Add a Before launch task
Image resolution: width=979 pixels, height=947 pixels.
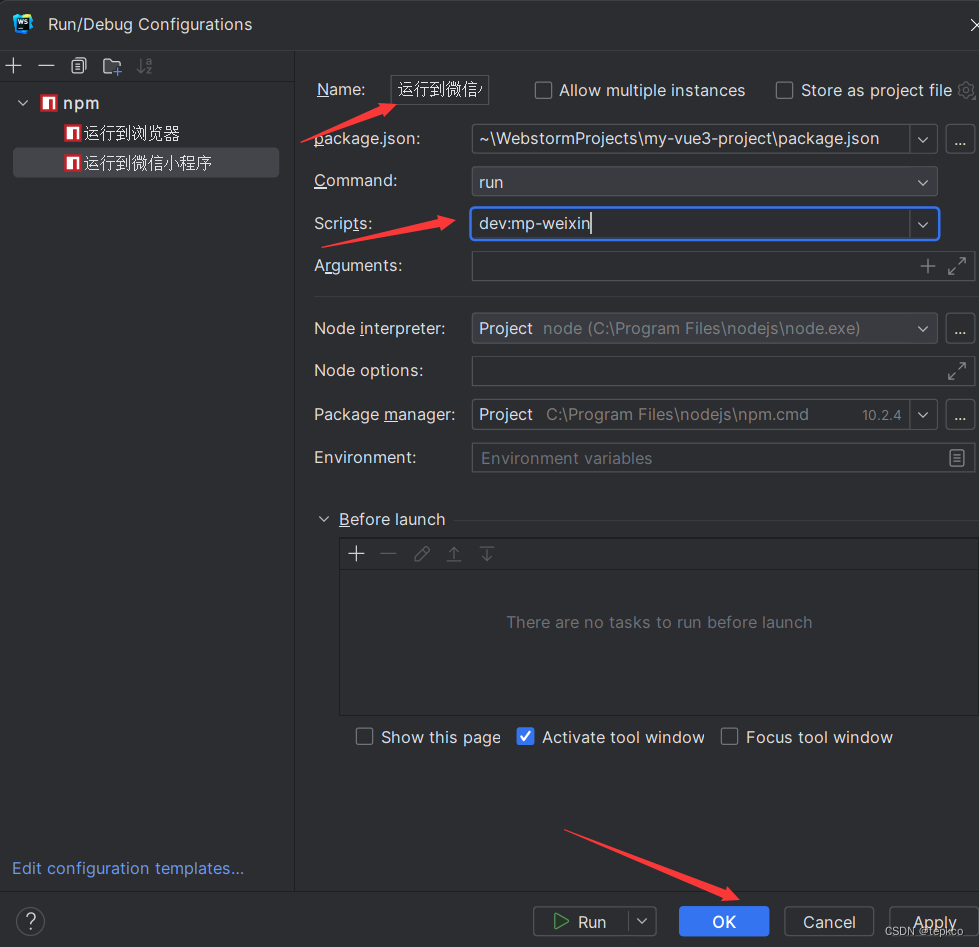click(x=357, y=554)
